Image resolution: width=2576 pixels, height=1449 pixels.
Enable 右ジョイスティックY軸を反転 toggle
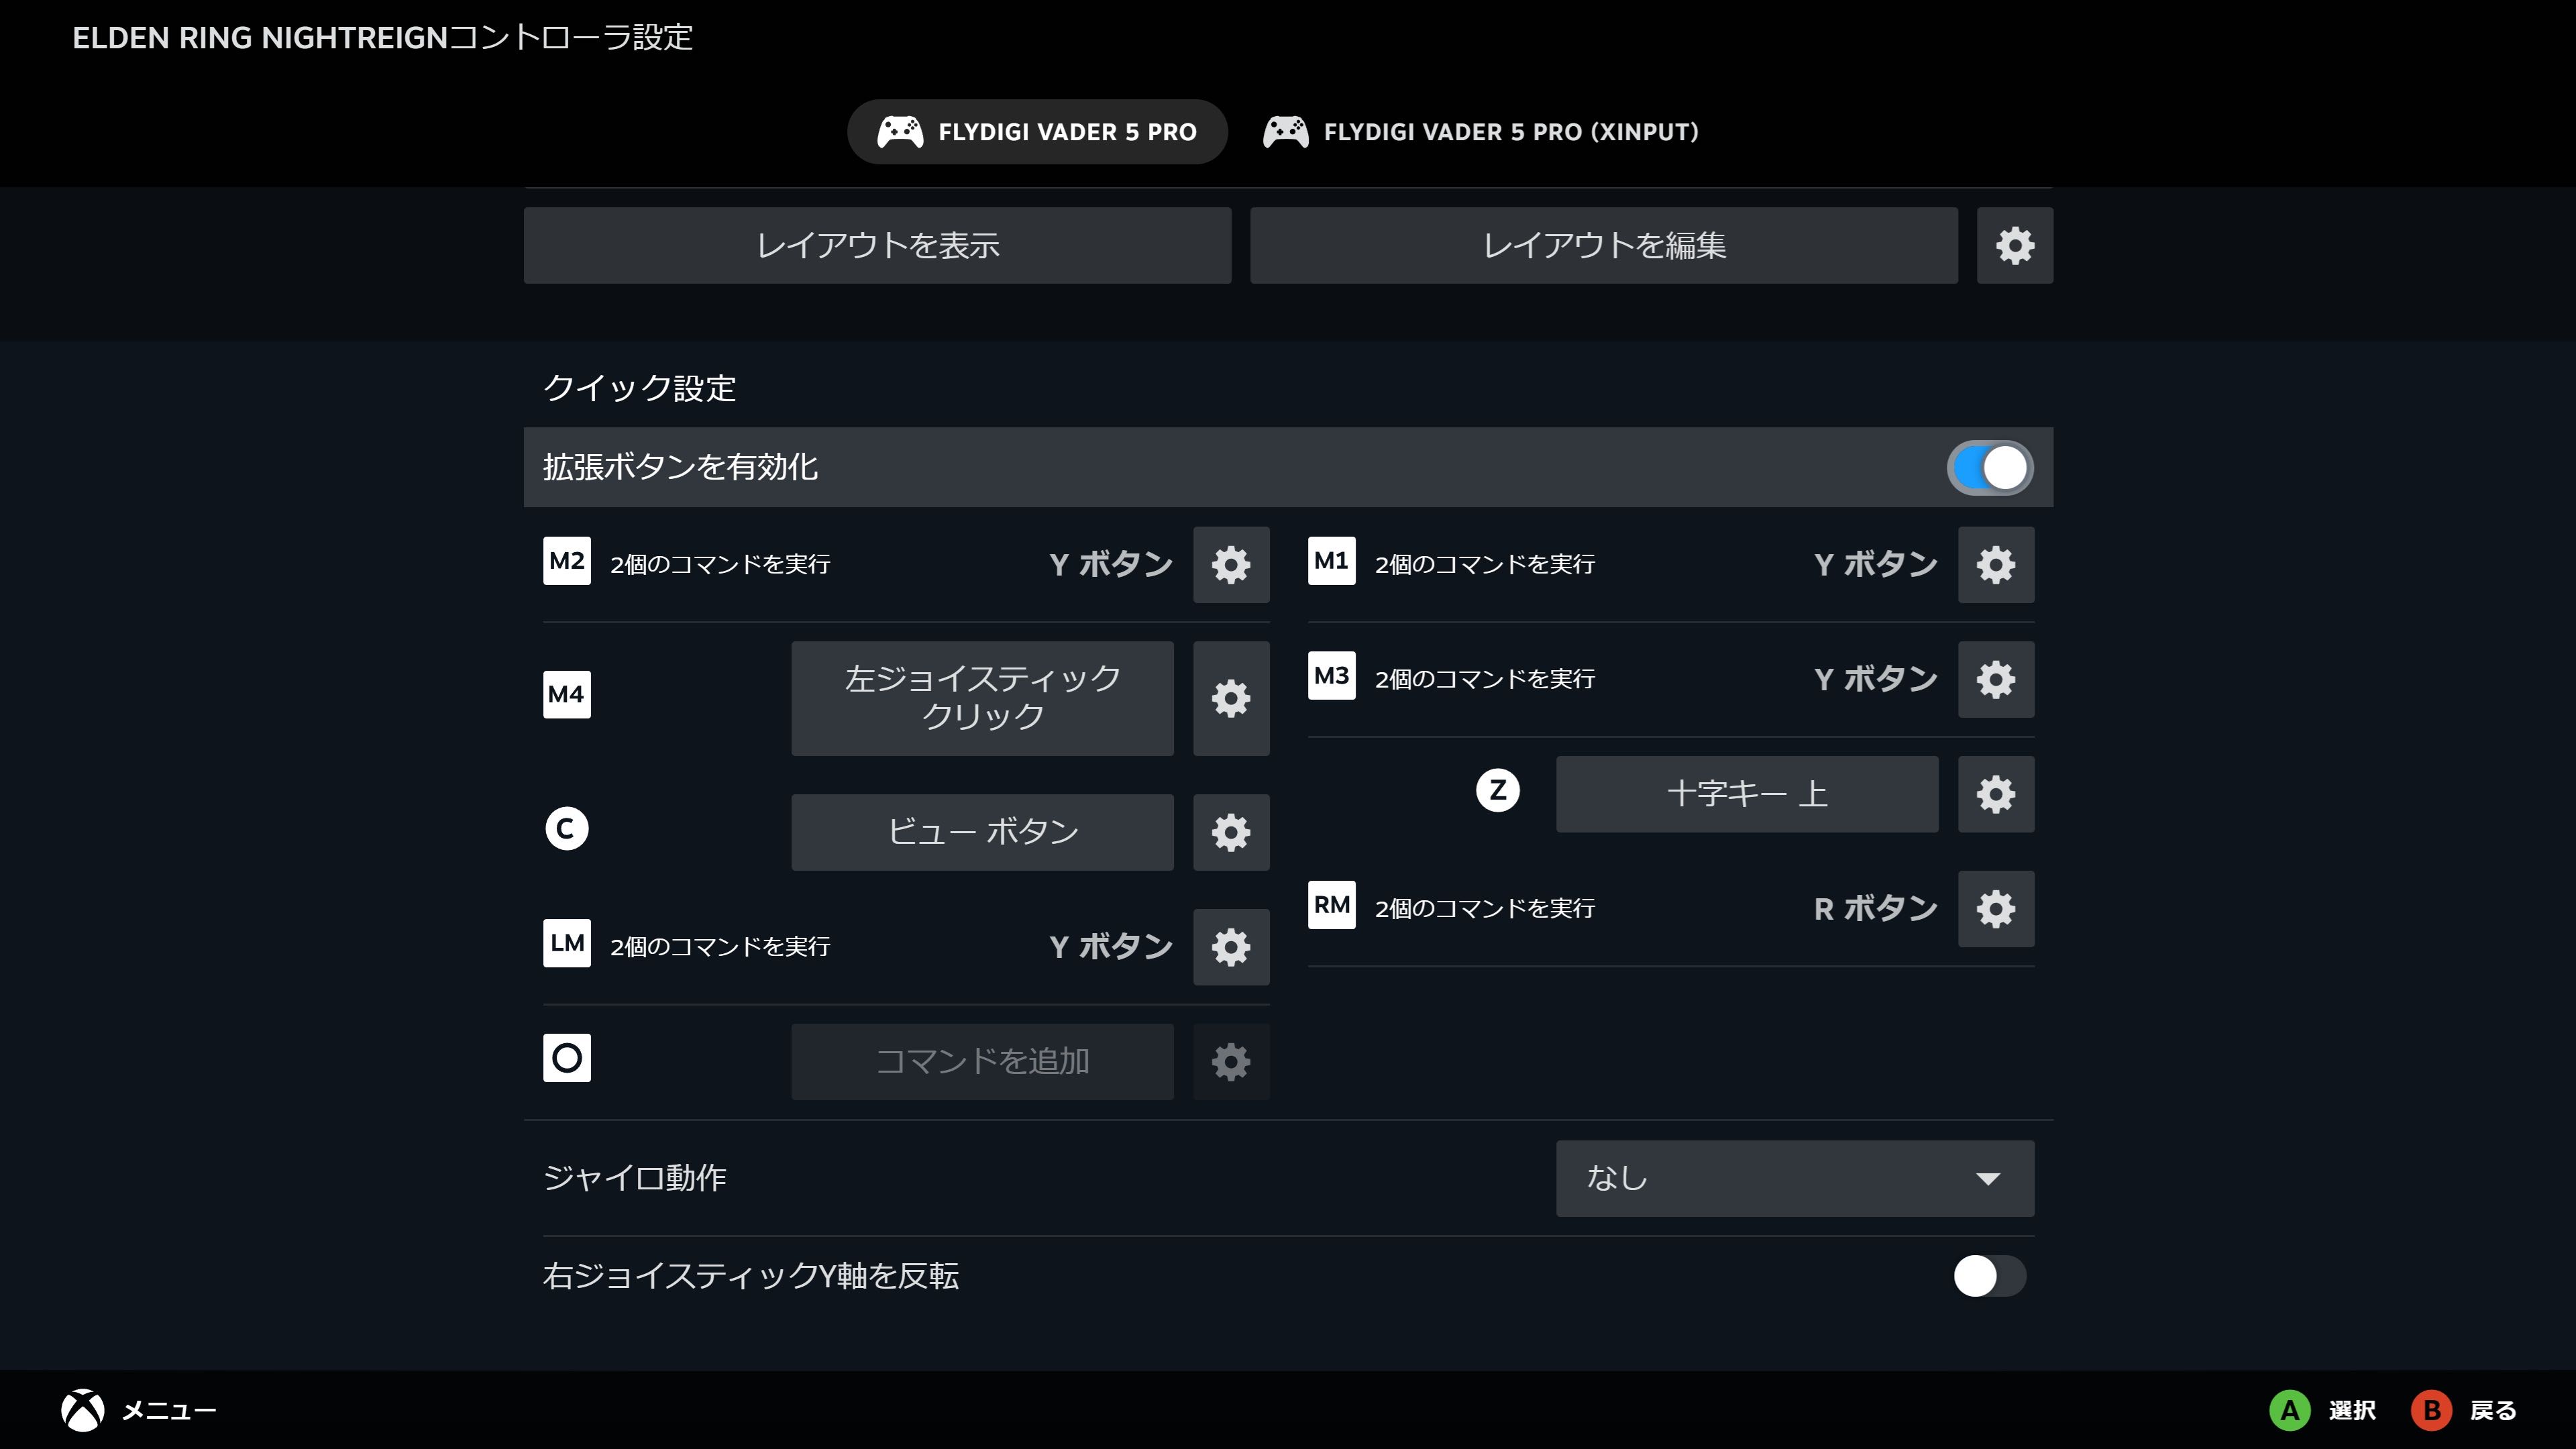pos(1989,1276)
